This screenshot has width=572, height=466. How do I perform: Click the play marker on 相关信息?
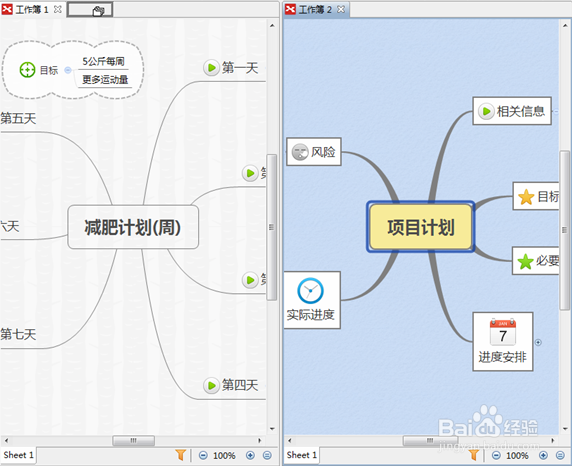pos(486,111)
